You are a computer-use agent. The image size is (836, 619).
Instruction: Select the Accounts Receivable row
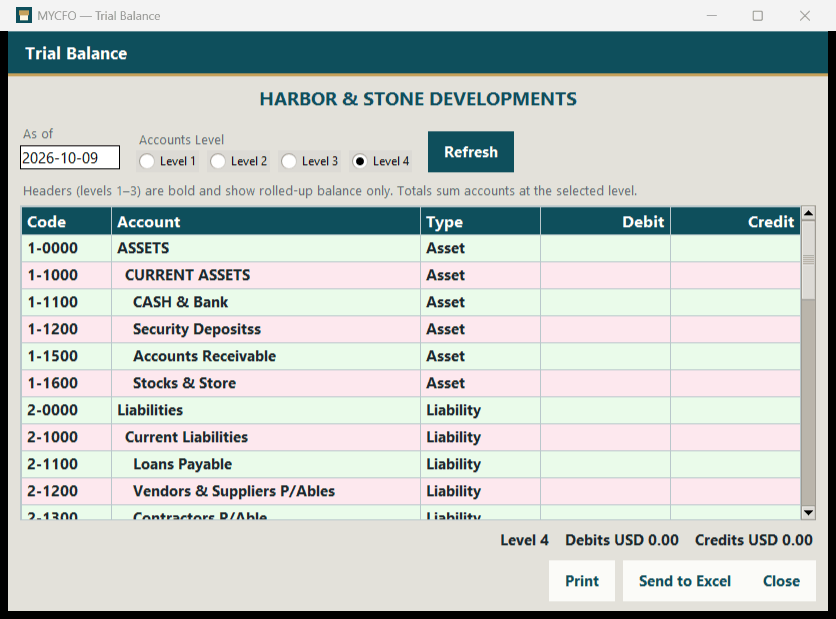(411, 356)
